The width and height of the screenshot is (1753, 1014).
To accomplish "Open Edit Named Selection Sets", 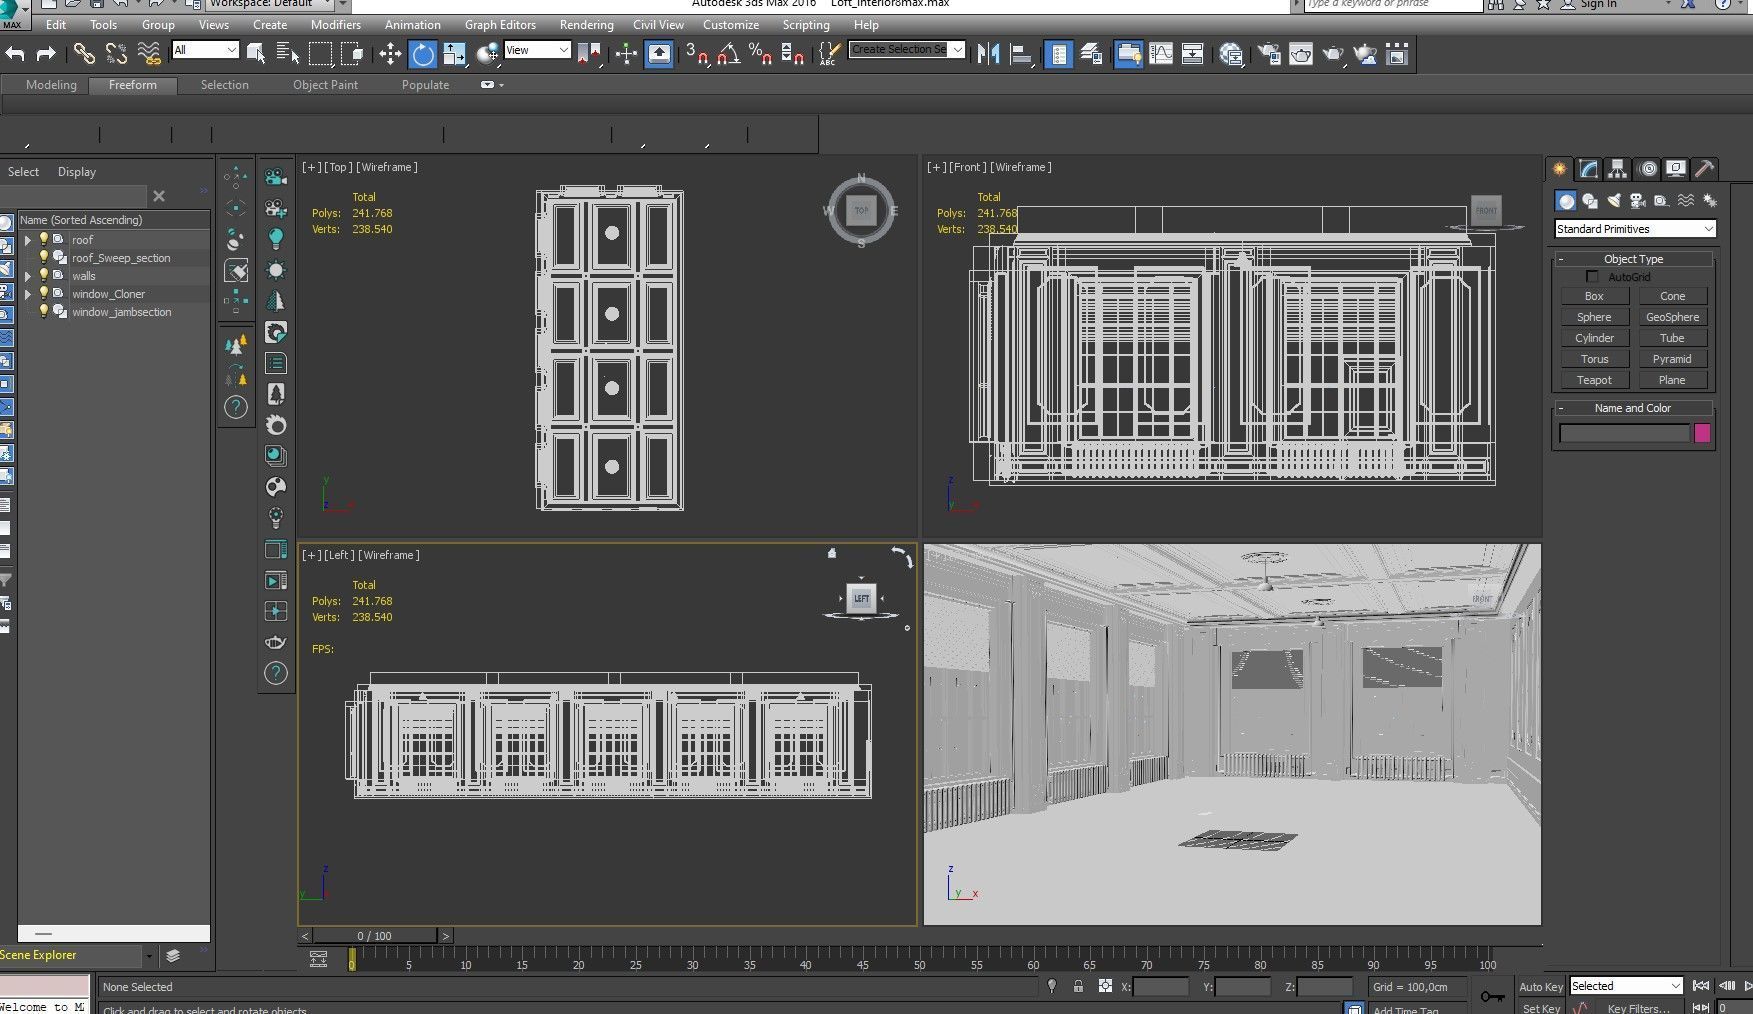I will click(829, 54).
